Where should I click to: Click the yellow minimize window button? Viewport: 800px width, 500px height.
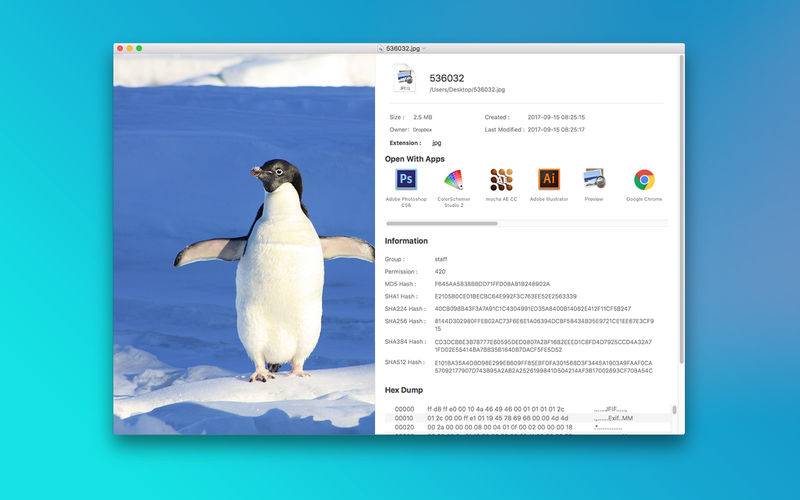tap(130, 48)
